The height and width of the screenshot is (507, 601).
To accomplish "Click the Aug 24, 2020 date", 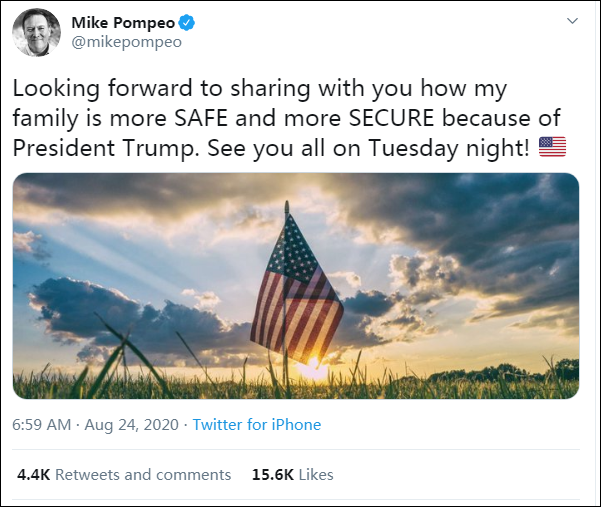I will [x=132, y=425].
